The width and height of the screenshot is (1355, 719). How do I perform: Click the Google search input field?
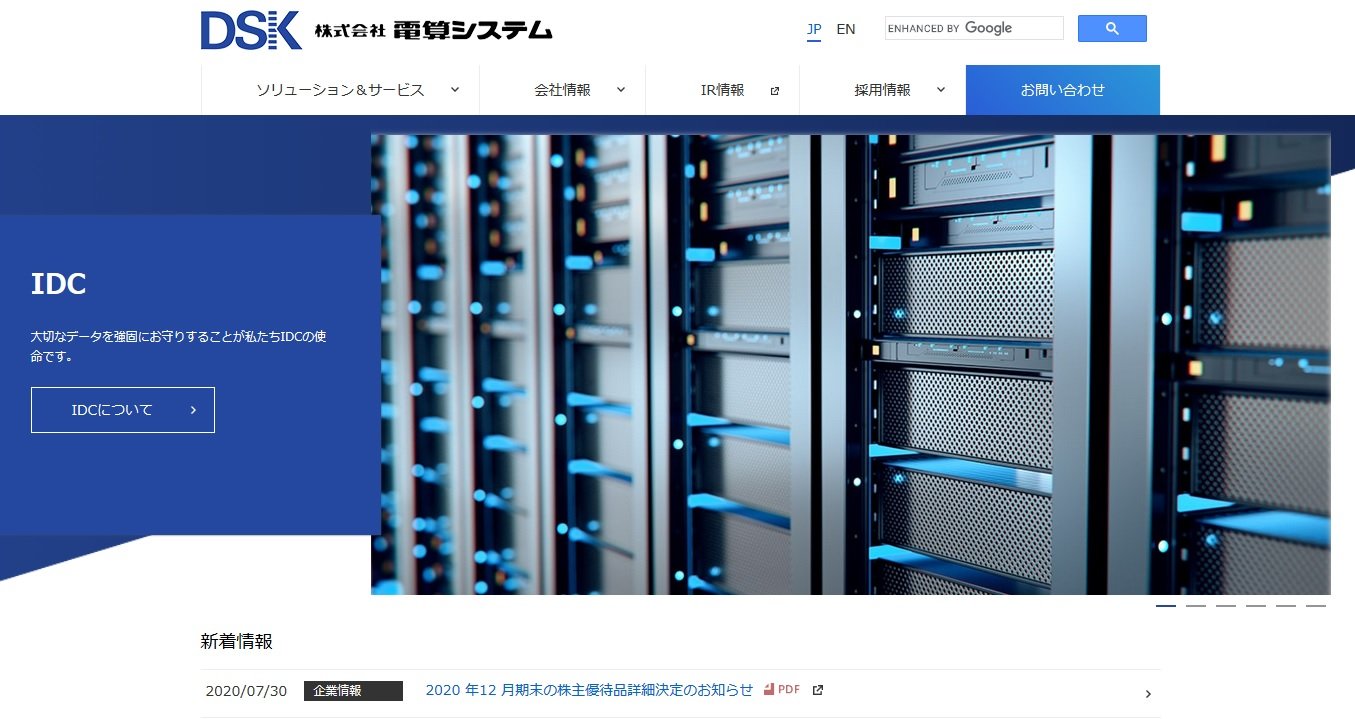(973, 29)
